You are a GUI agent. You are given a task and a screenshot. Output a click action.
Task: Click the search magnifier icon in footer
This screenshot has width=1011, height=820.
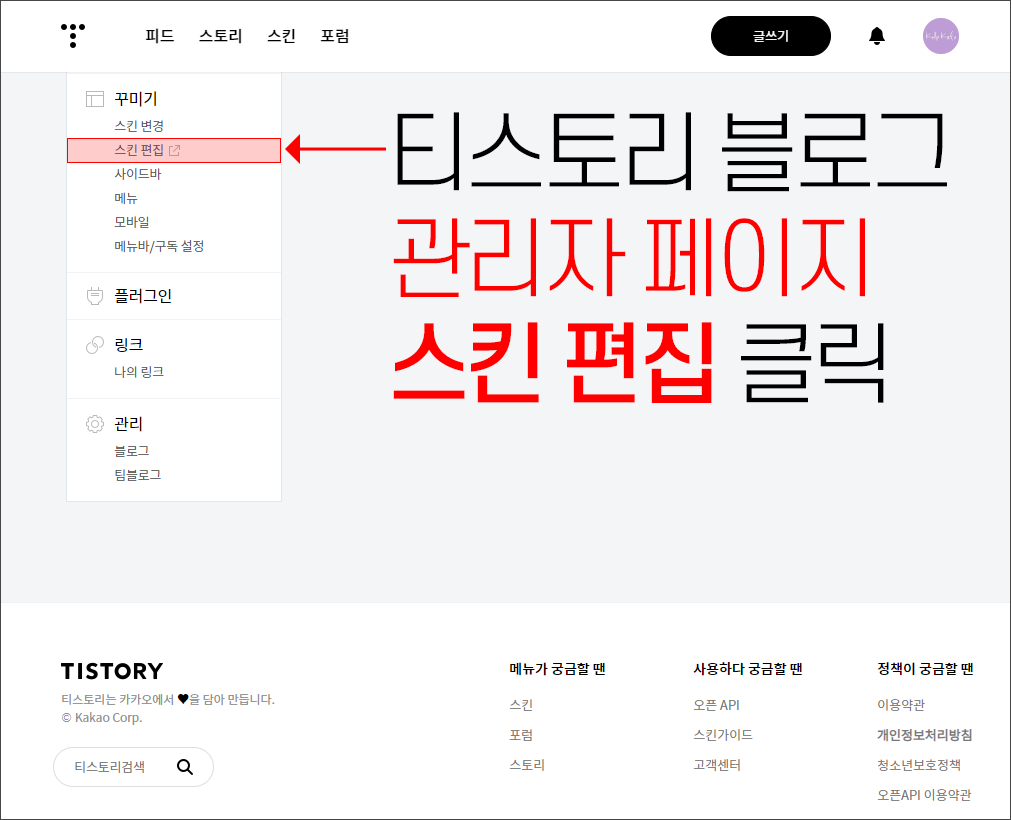pyautogui.click(x=185, y=766)
